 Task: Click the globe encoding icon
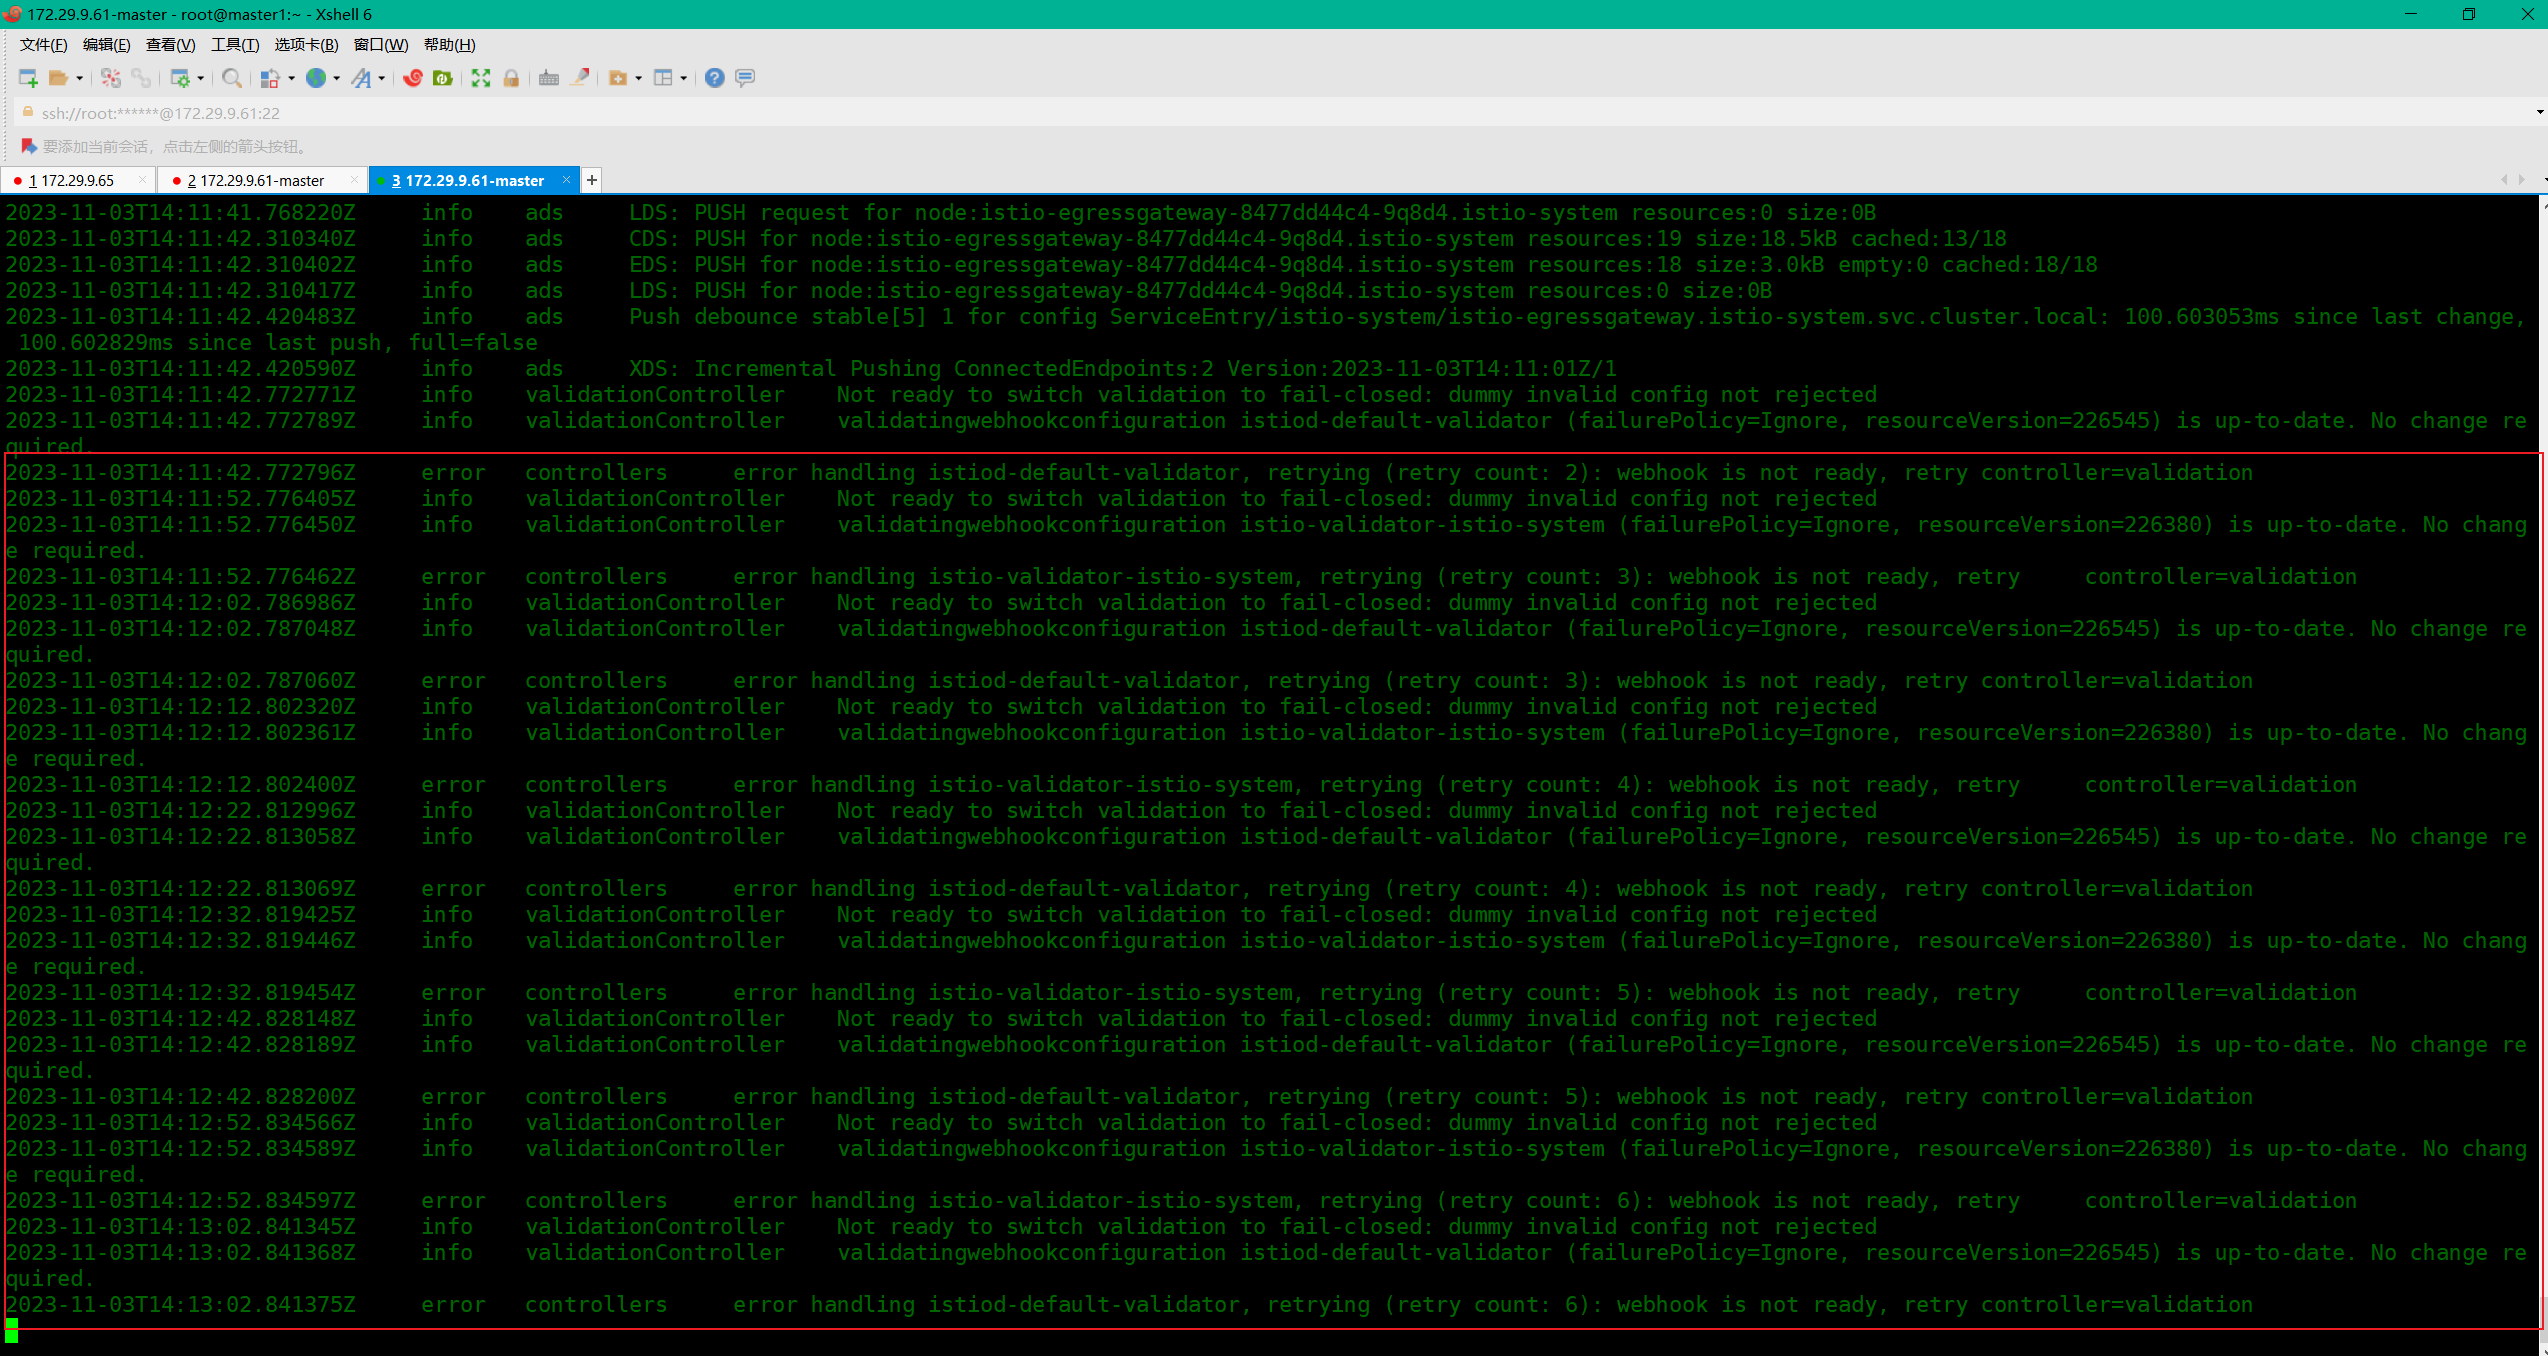(316, 78)
